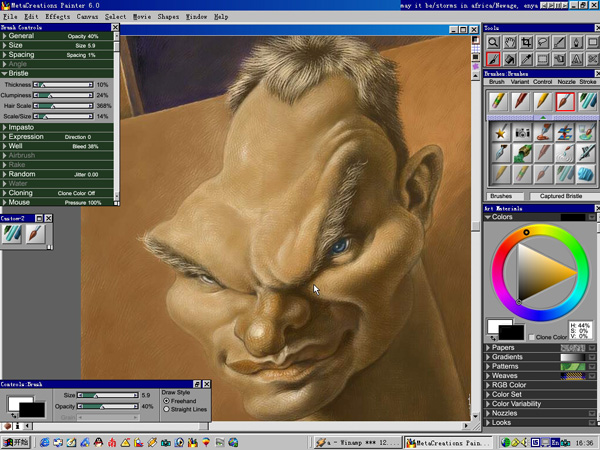Expand the RGB Color section
The height and width of the screenshot is (450, 600).
tap(488, 385)
